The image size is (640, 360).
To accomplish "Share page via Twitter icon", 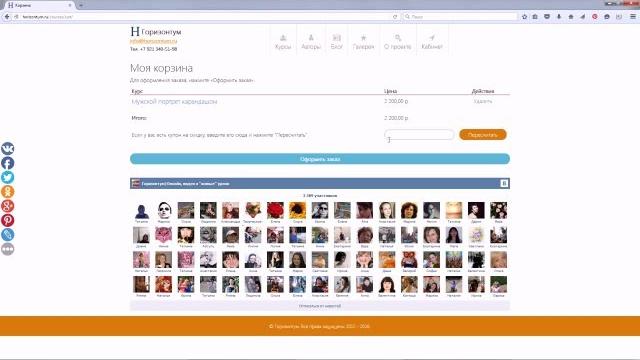I will coord(7,177).
